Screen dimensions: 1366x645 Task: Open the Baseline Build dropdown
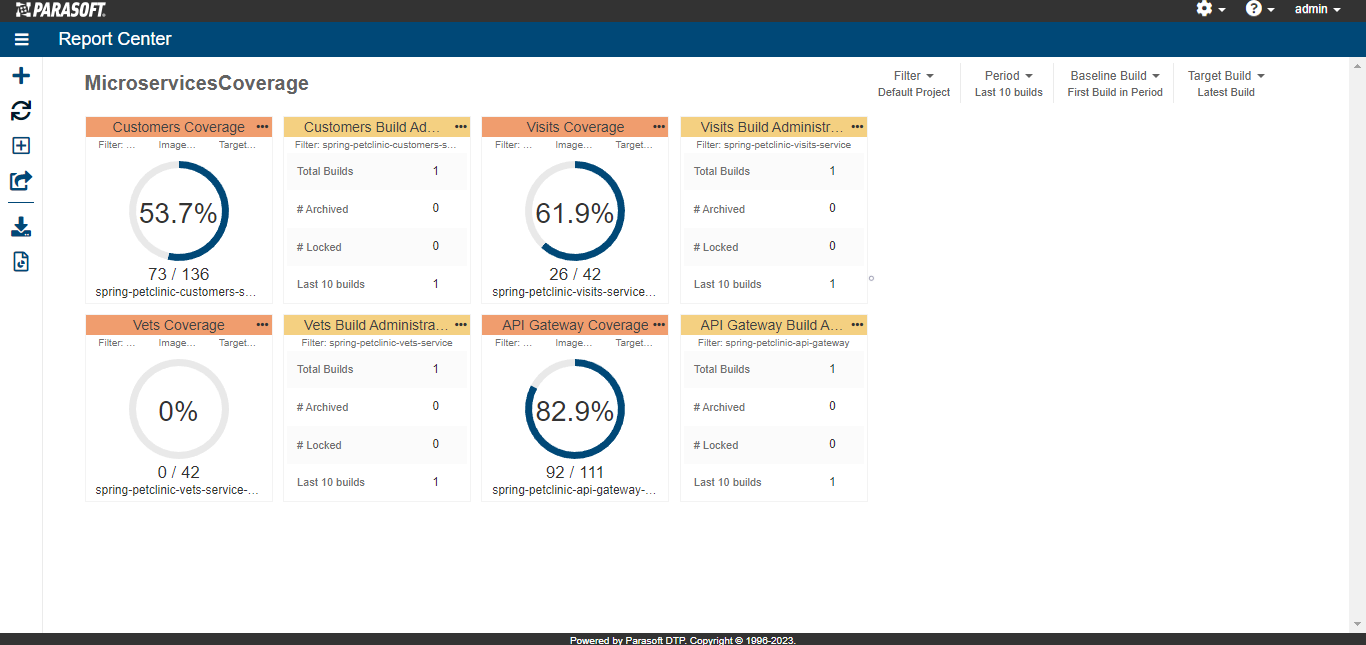click(x=1115, y=76)
